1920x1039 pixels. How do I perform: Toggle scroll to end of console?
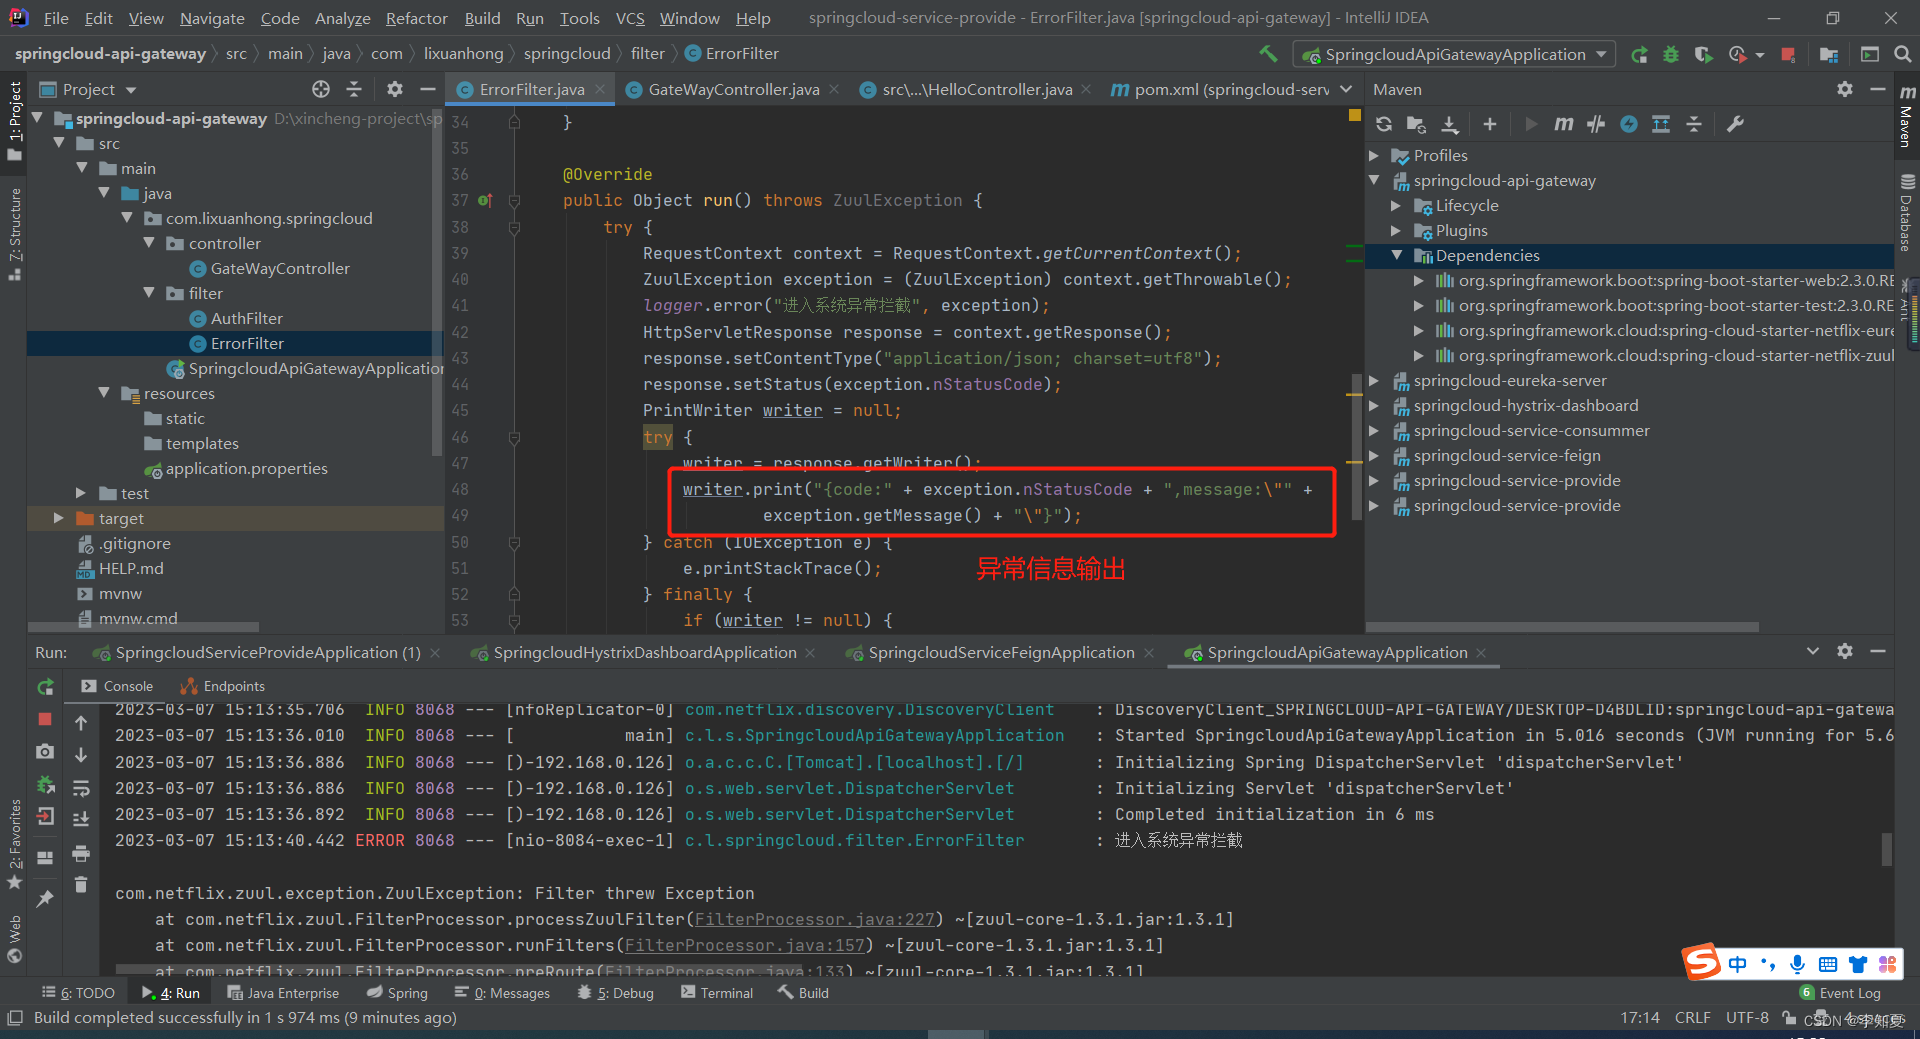[x=81, y=819]
